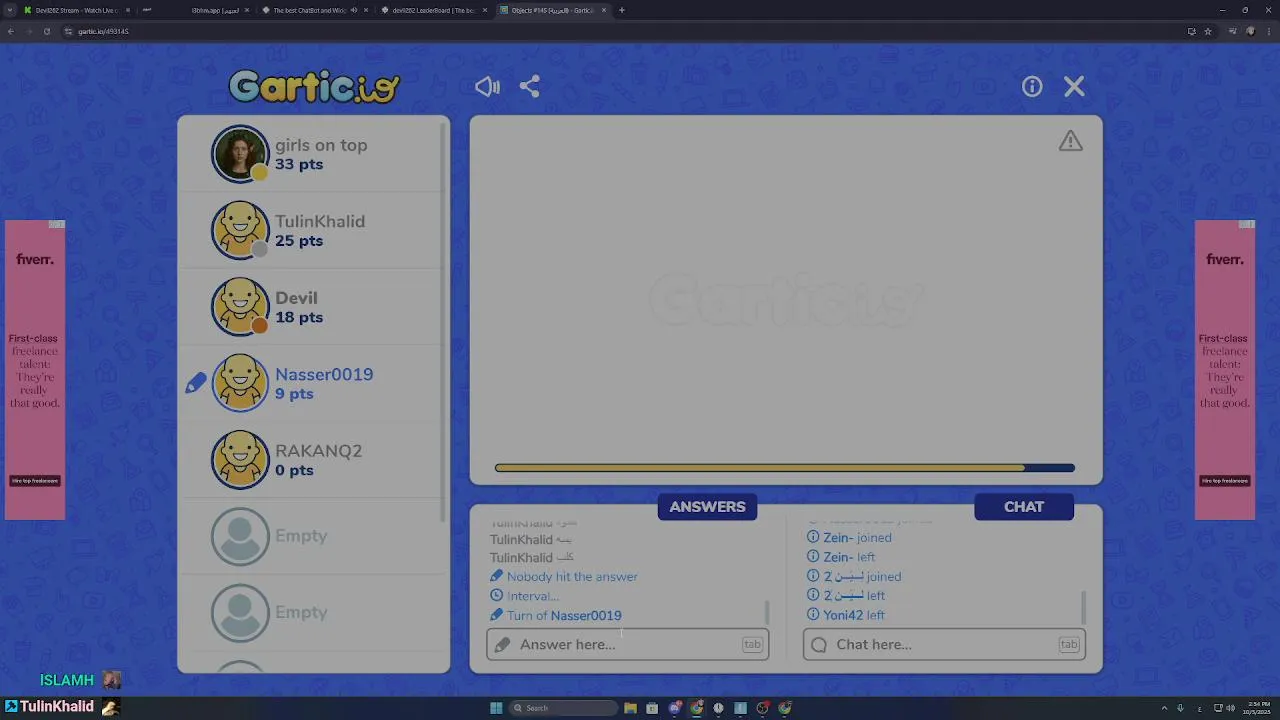Viewport: 1280px width, 720px height.
Task: Click TulinKhalid's avatar in the player list
Action: tap(240, 230)
